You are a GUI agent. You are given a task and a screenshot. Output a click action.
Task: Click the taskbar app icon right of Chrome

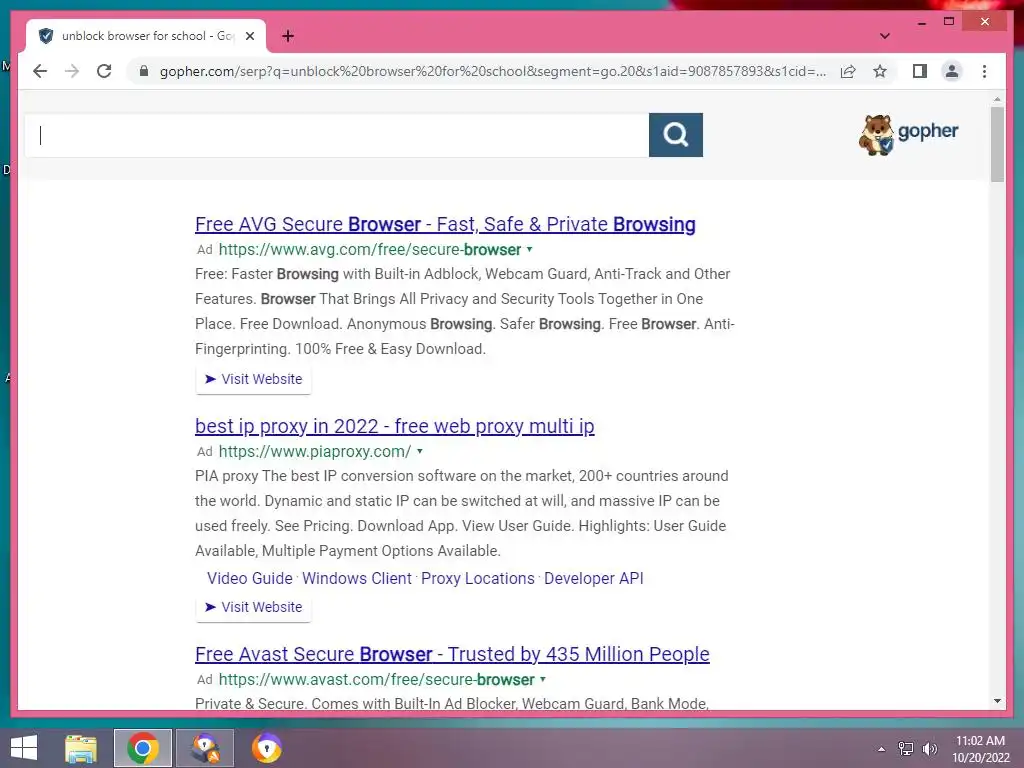coord(205,748)
